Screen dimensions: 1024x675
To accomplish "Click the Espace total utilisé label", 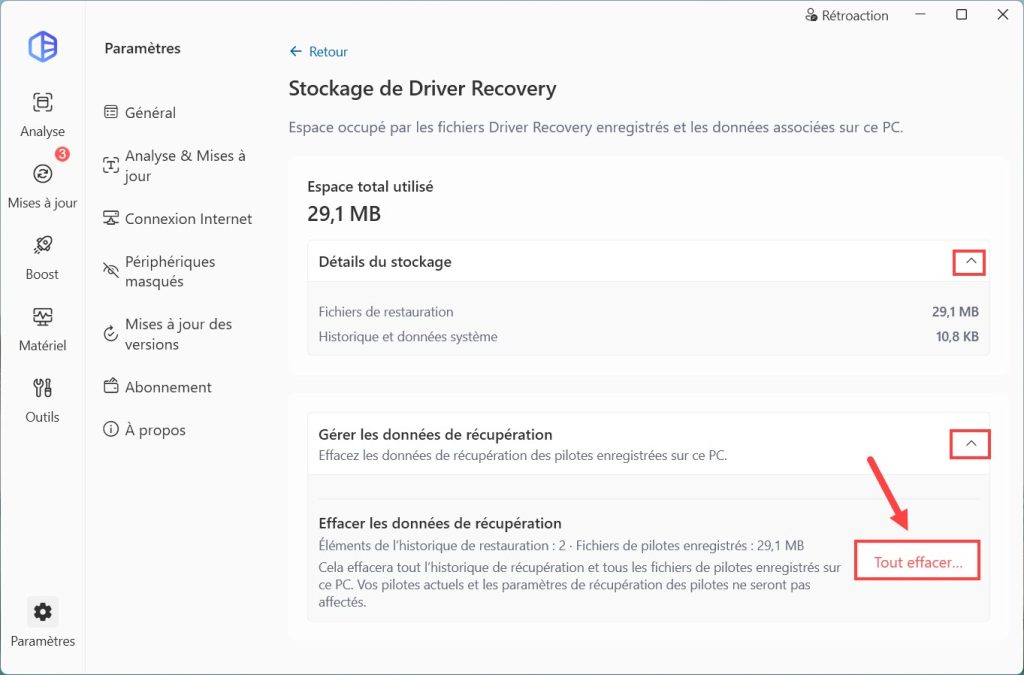I will click(x=370, y=187).
